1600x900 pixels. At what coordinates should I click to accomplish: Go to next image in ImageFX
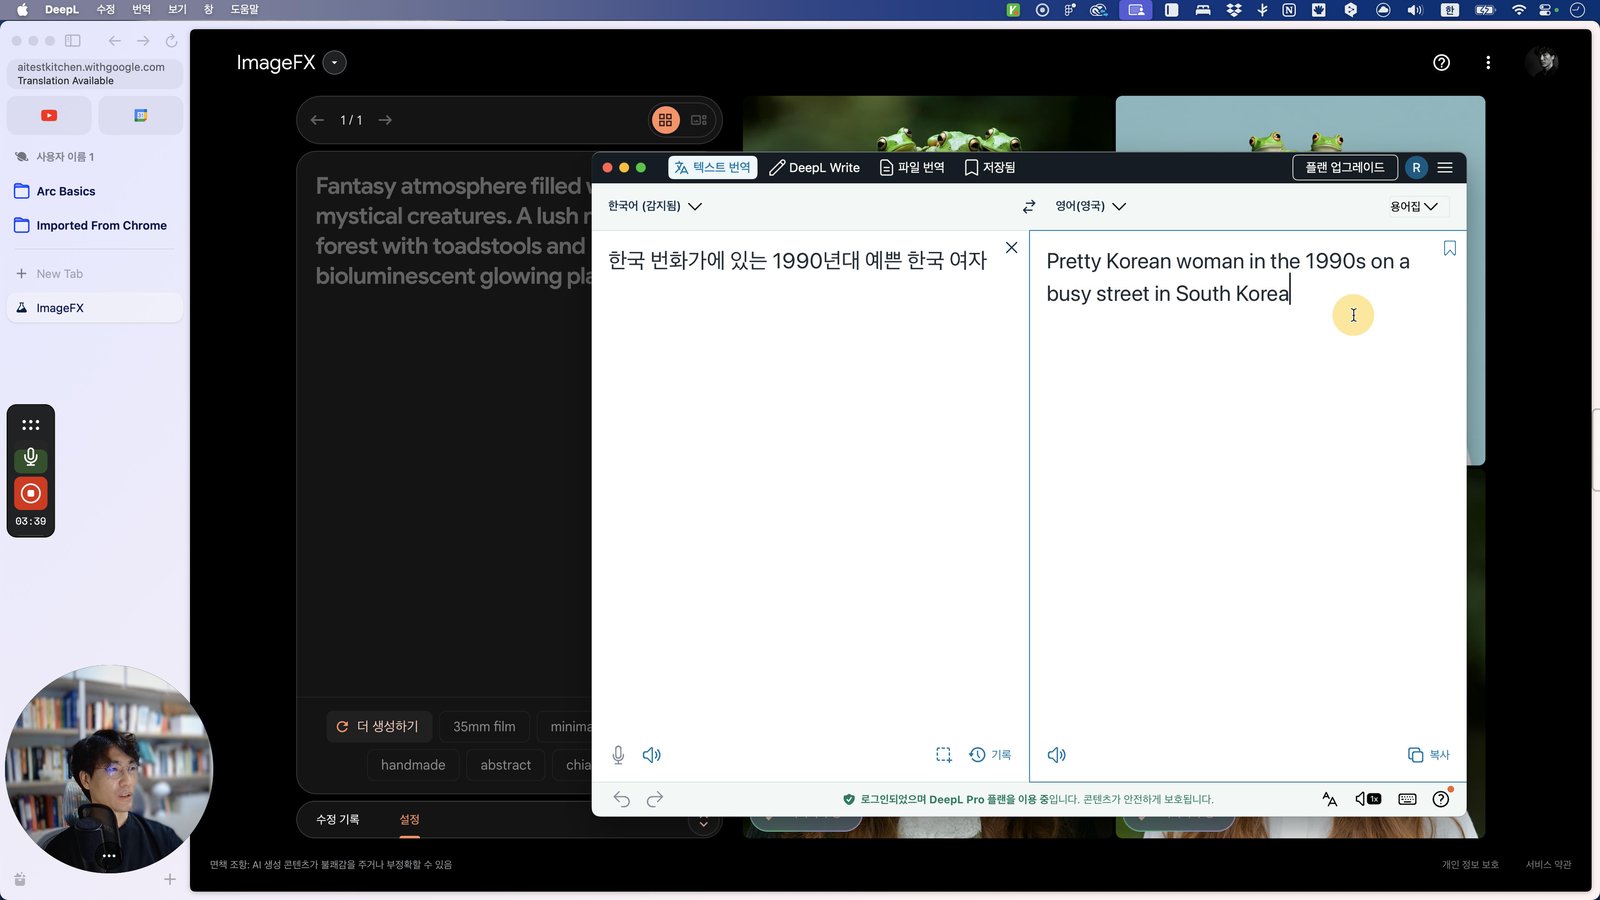tap(385, 120)
